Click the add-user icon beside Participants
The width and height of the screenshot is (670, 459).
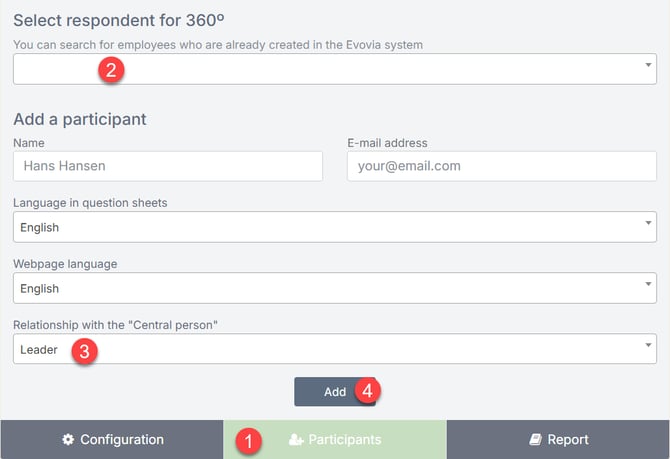[x=296, y=440]
